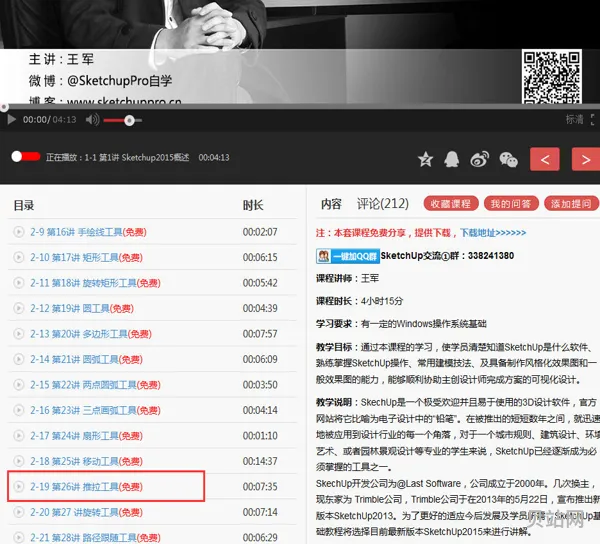
Task: Click the star favorite share icon
Action: [426, 160]
